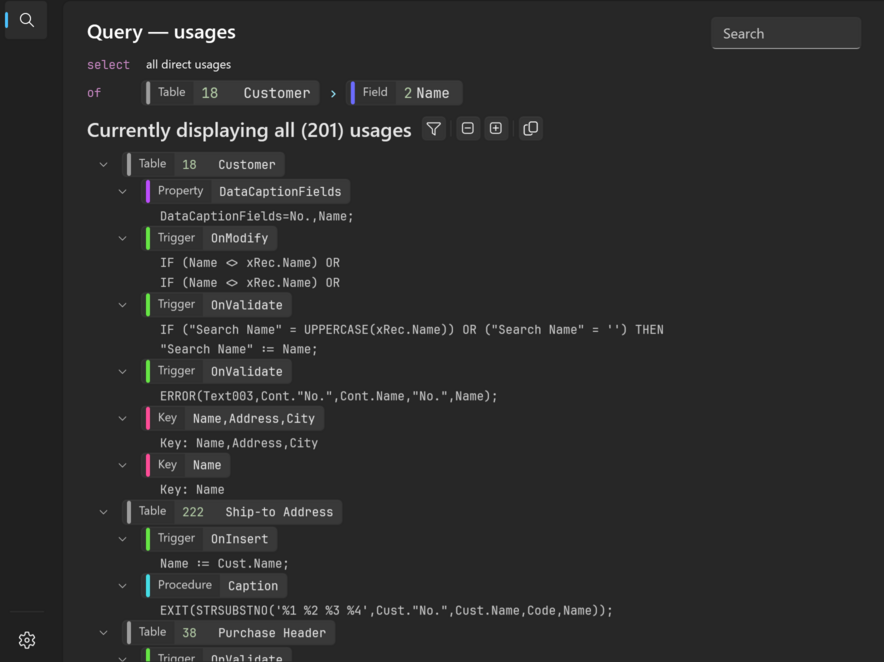Click the second 'IF (Name <> xRec.Name) OR' line
The width and height of the screenshot is (884, 662).
coord(250,283)
